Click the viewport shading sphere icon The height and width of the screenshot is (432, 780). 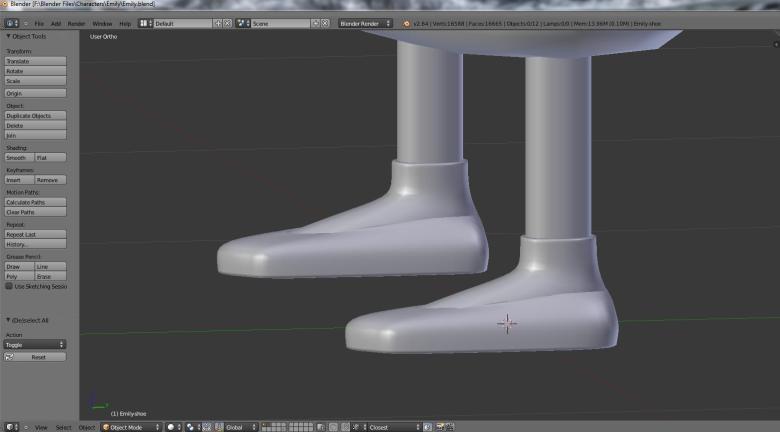tap(172, 427)
